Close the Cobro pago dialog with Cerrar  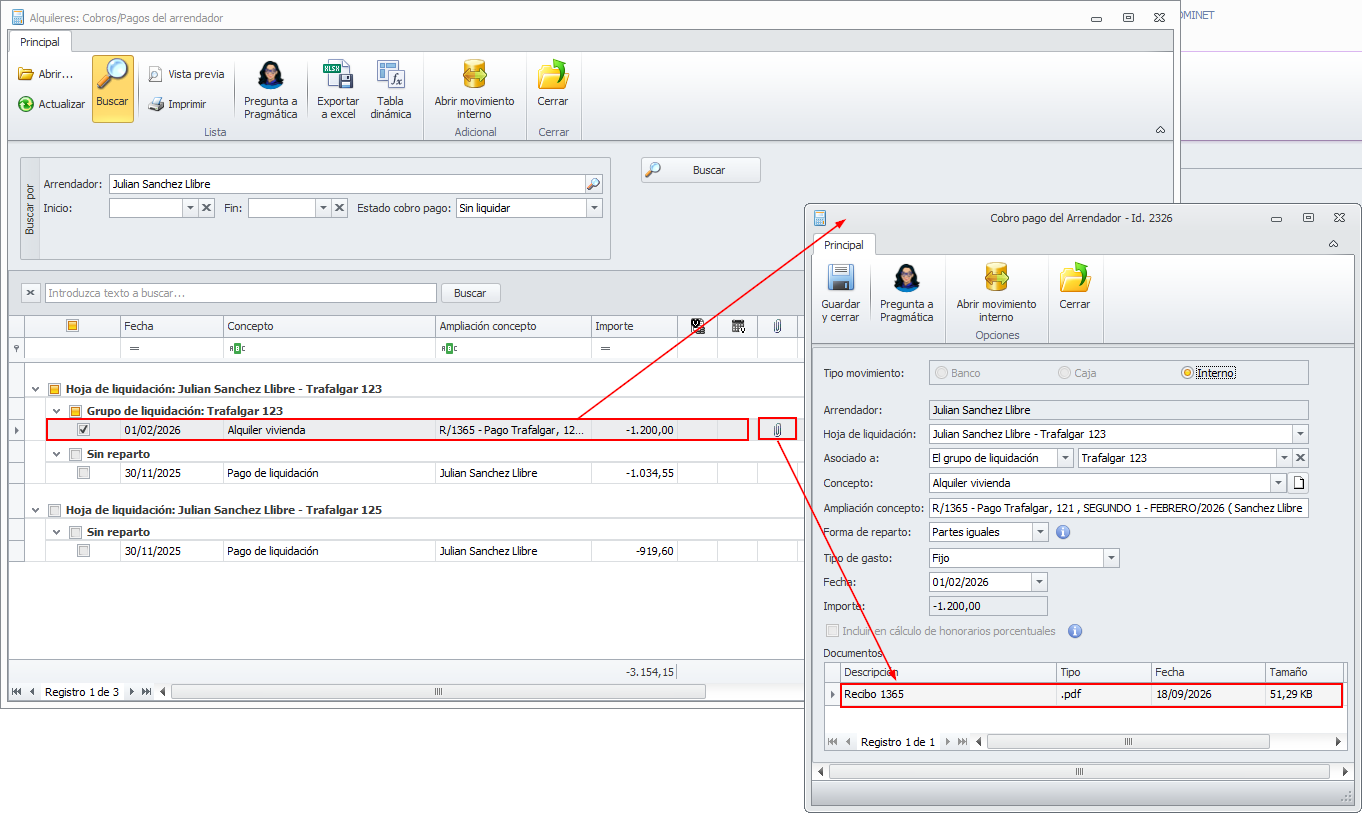coord(1075,286)
